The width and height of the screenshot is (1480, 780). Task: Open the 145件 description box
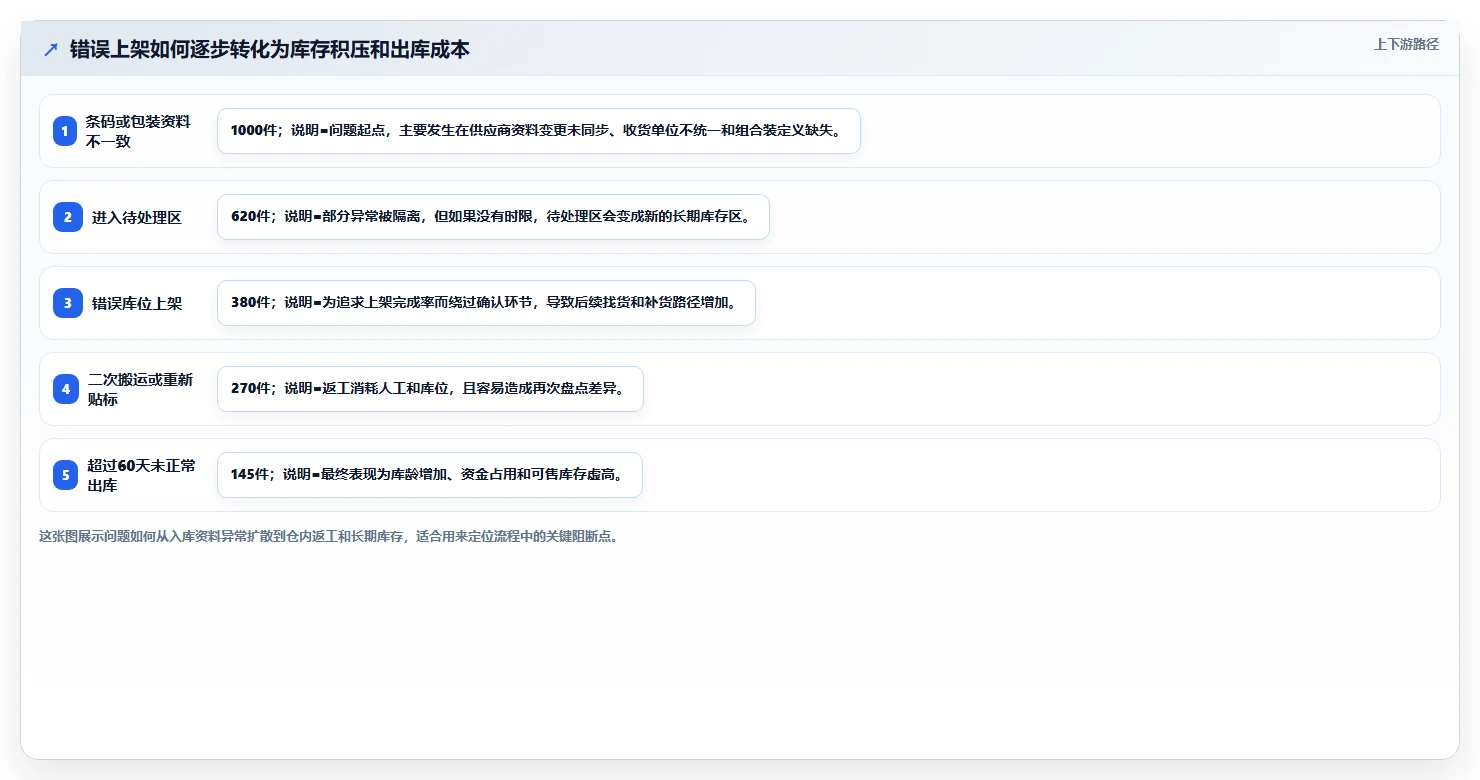click(430, 475)
